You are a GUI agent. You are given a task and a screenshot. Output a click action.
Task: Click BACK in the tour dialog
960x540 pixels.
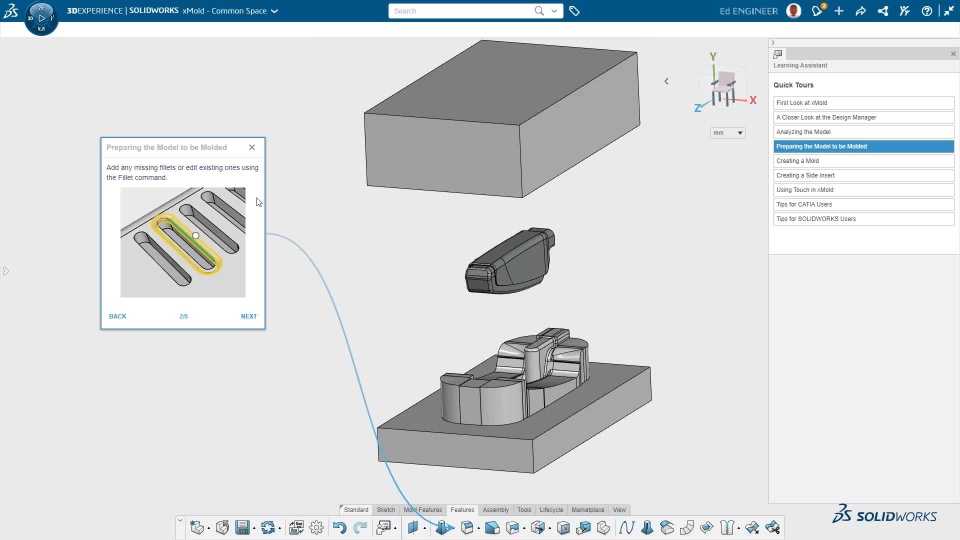(118, 317)
